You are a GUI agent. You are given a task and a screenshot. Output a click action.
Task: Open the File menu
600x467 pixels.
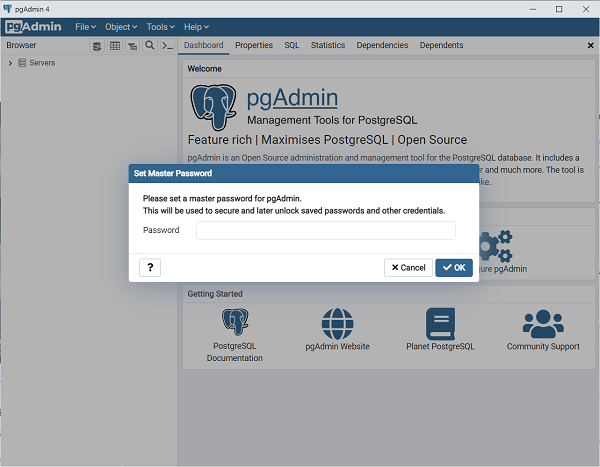click(x=85, y=27)
